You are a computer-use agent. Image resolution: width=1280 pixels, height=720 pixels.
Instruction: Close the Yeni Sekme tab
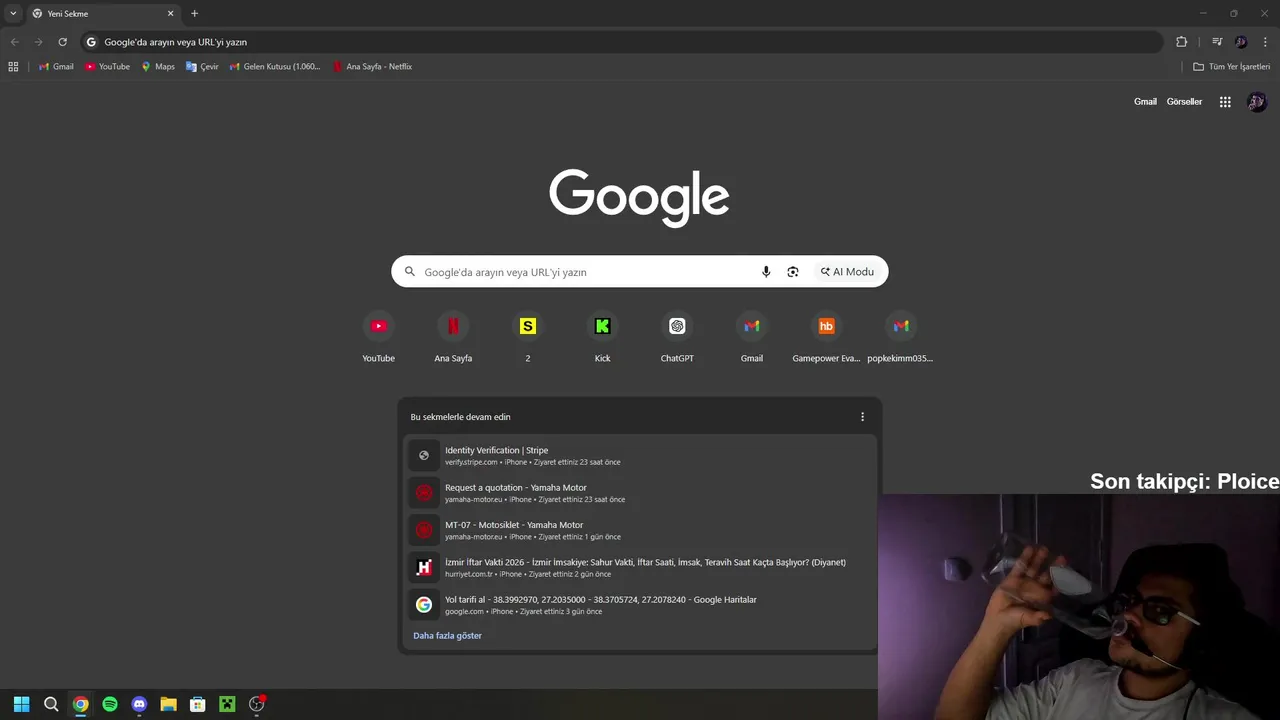click(x=170, y=14)
